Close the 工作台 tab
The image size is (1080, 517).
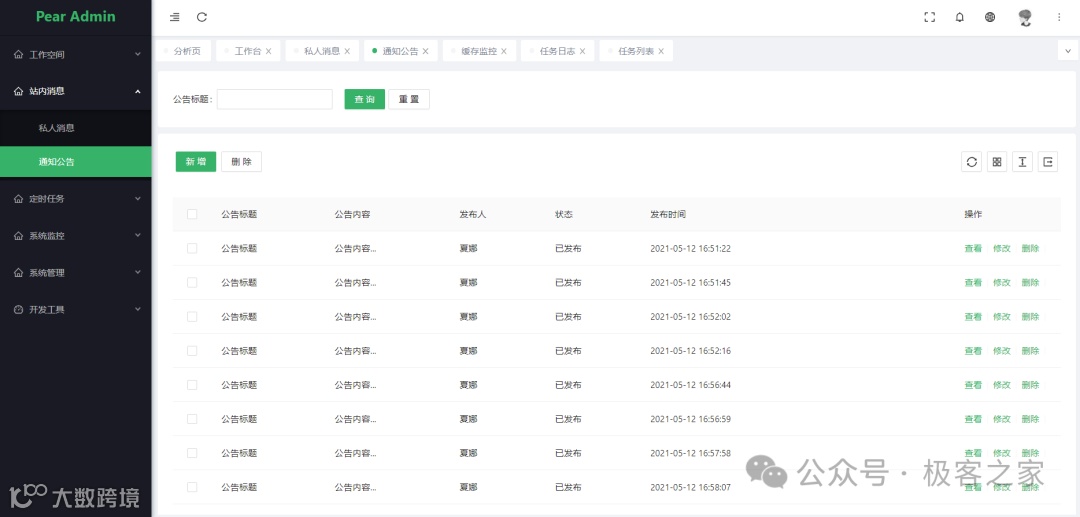tap(269, 51)
